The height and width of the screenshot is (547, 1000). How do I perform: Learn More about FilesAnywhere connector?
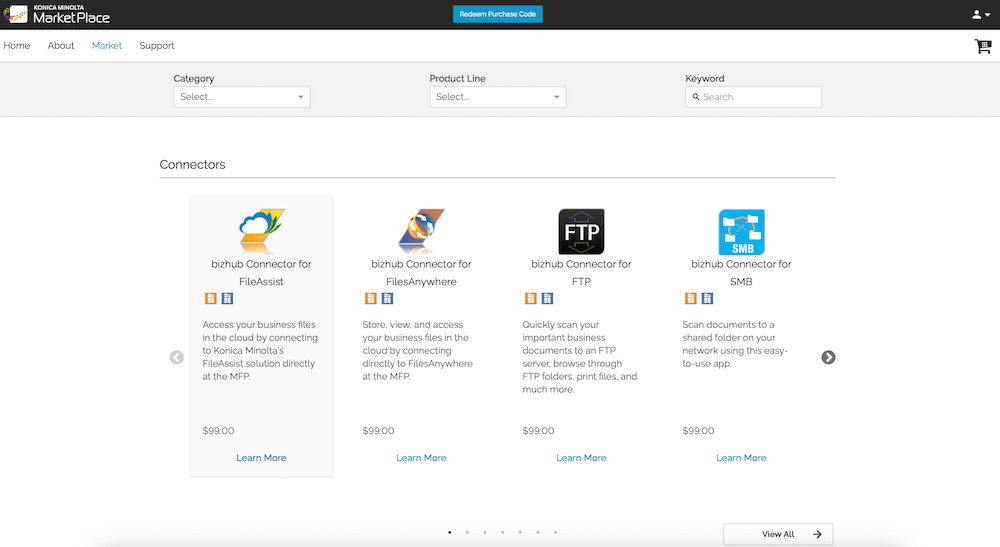point(422,458)
